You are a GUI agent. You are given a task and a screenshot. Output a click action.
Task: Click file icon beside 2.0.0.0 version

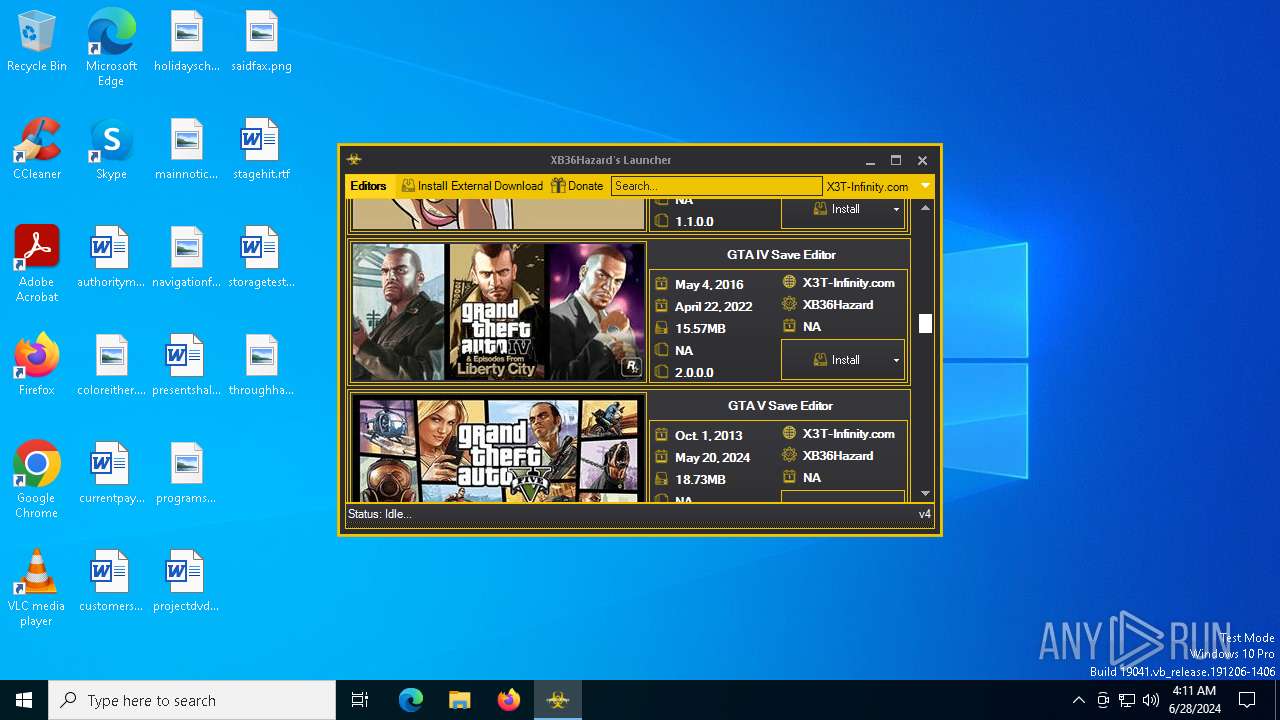click(x=661, y=372)
